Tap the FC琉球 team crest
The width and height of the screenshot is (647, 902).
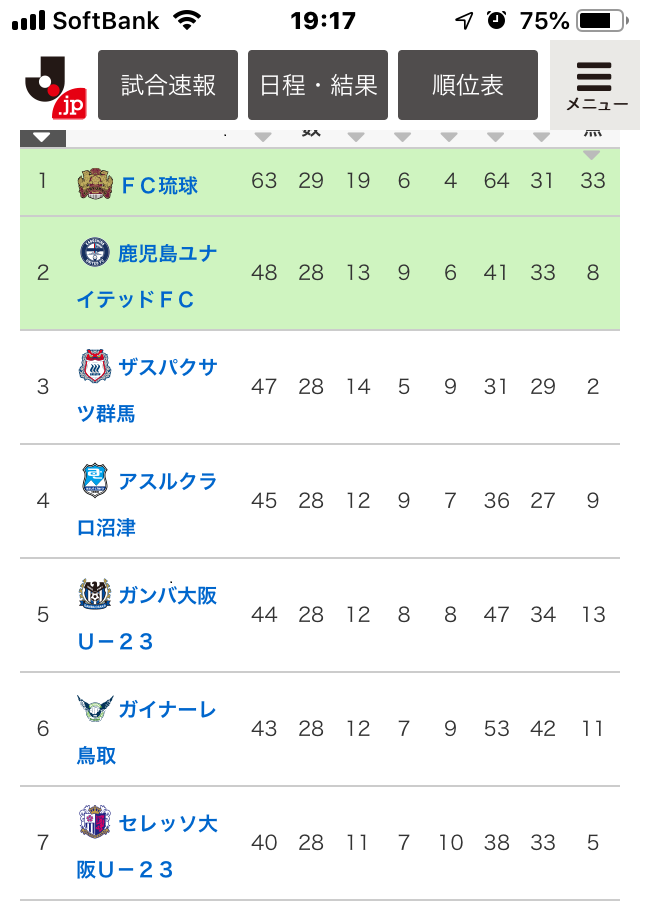[93, 183]
